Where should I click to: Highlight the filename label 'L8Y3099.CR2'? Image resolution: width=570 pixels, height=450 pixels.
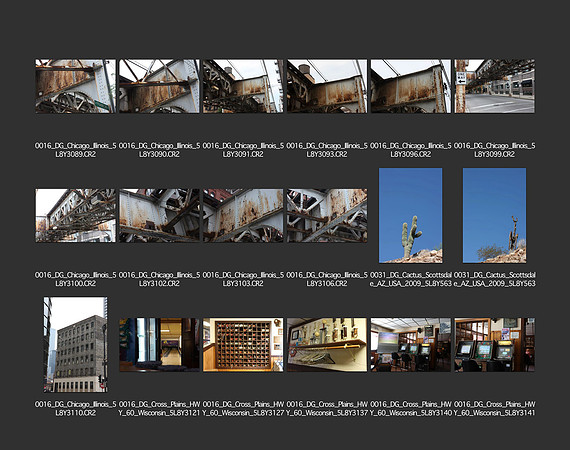pyautogui.click(x=494, y=154)
